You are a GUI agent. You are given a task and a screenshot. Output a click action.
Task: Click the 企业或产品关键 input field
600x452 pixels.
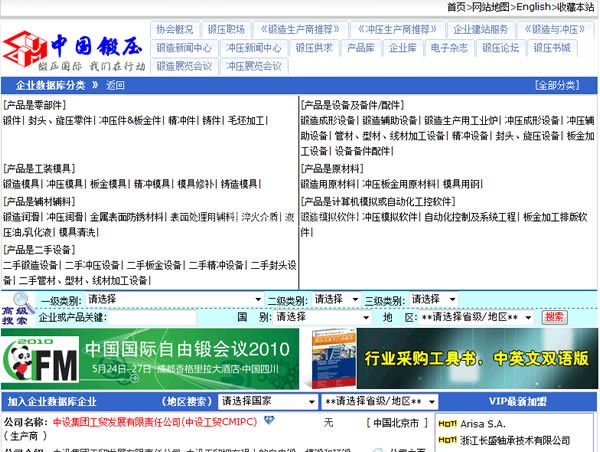(152, 317)
